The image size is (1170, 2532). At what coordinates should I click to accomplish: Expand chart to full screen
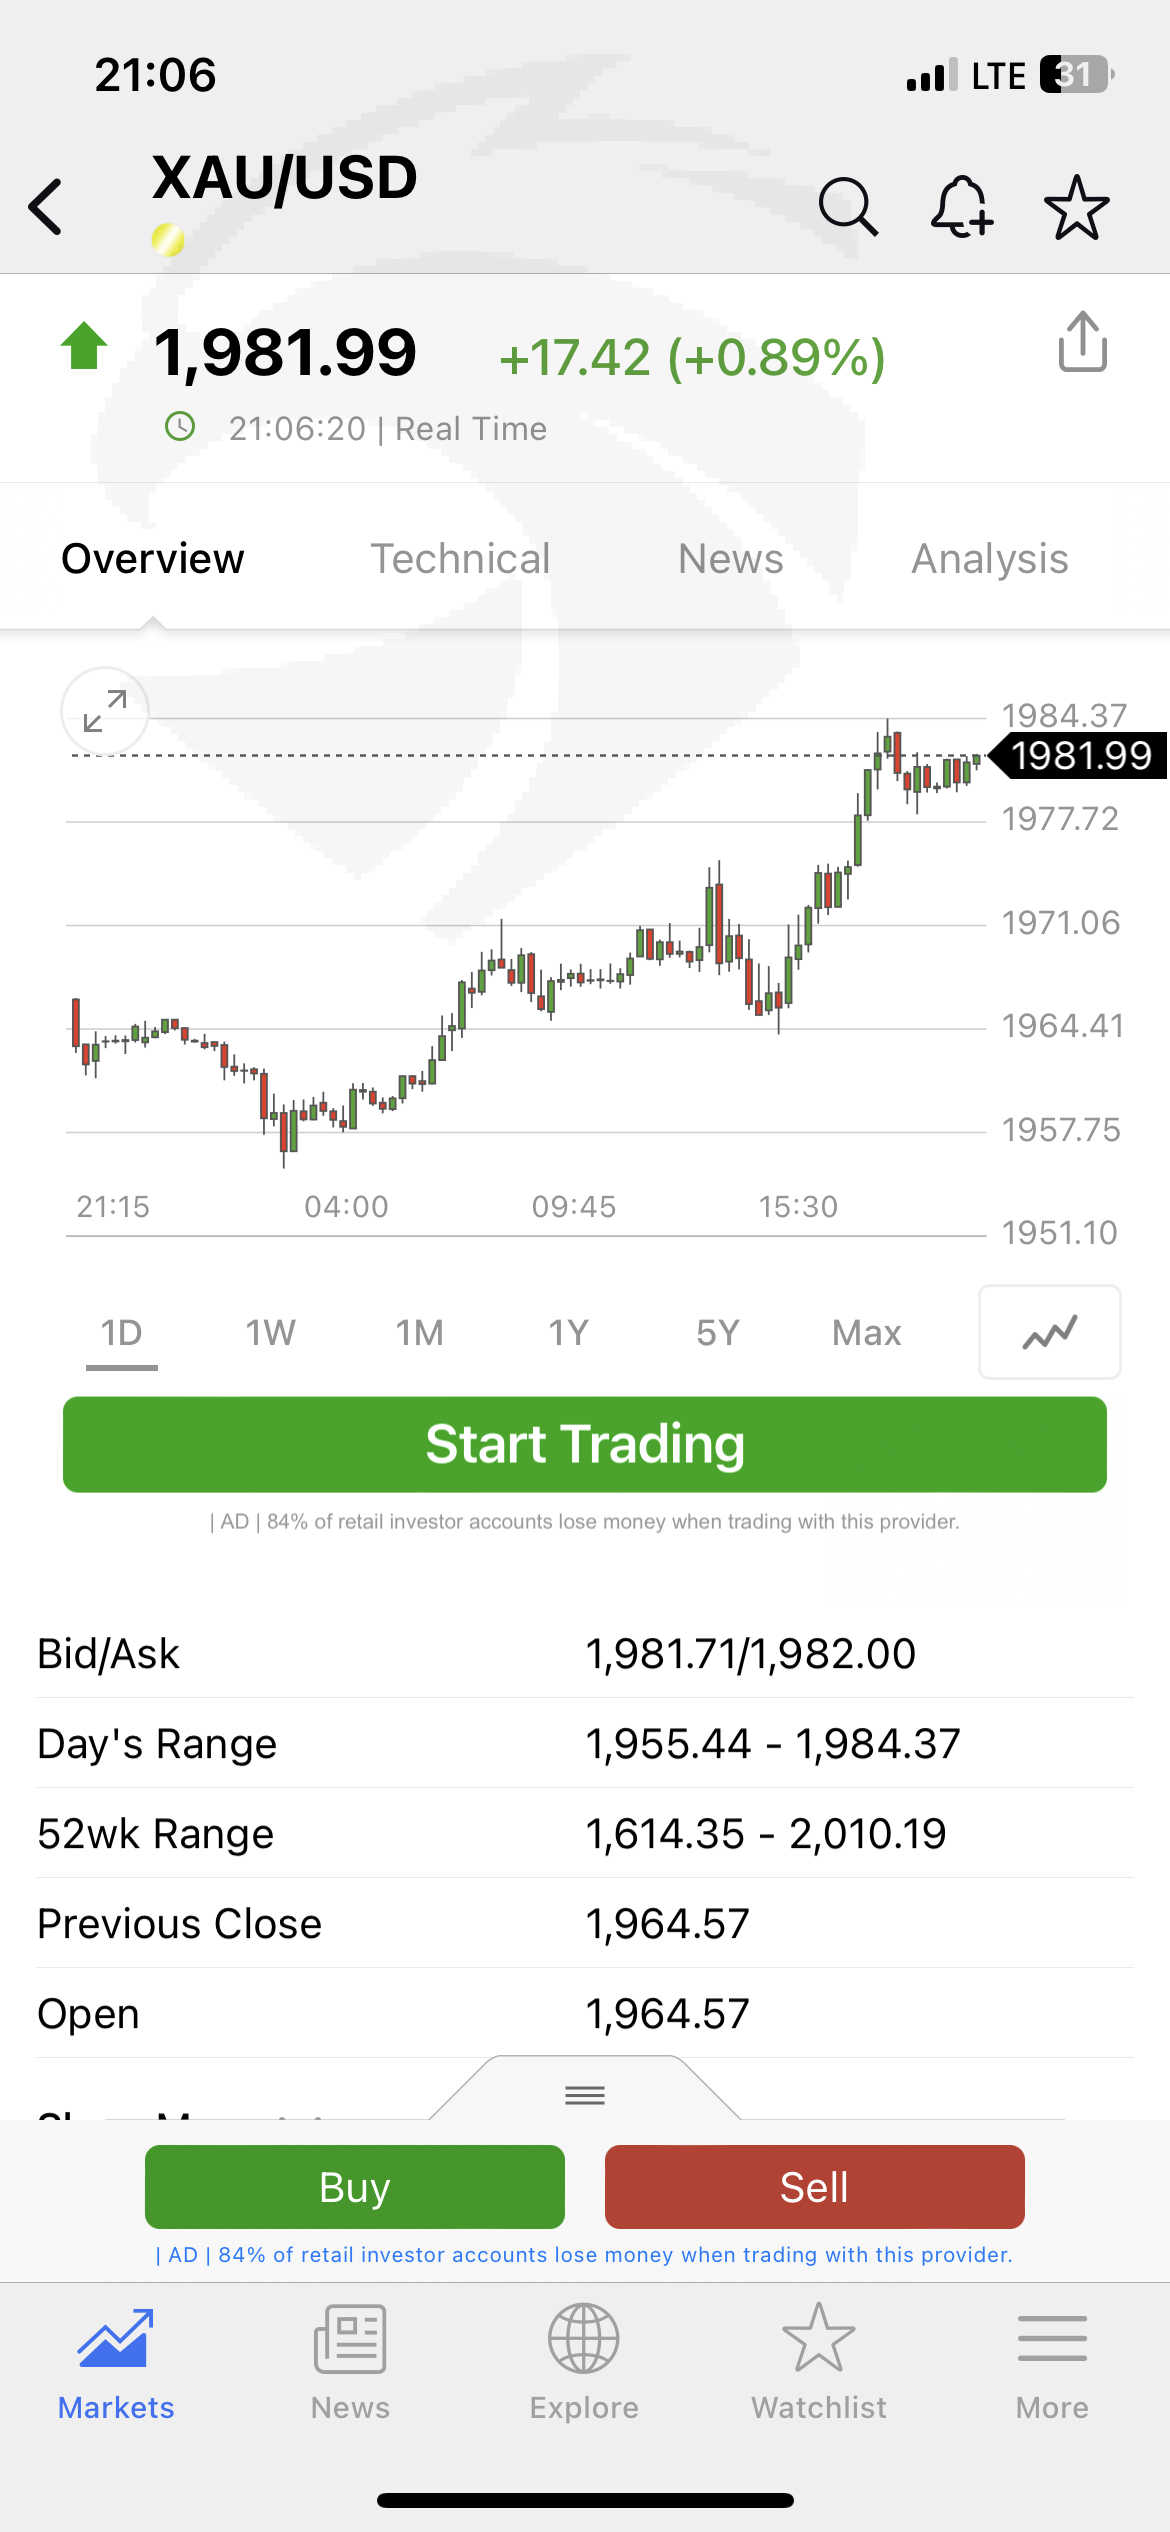105,711
